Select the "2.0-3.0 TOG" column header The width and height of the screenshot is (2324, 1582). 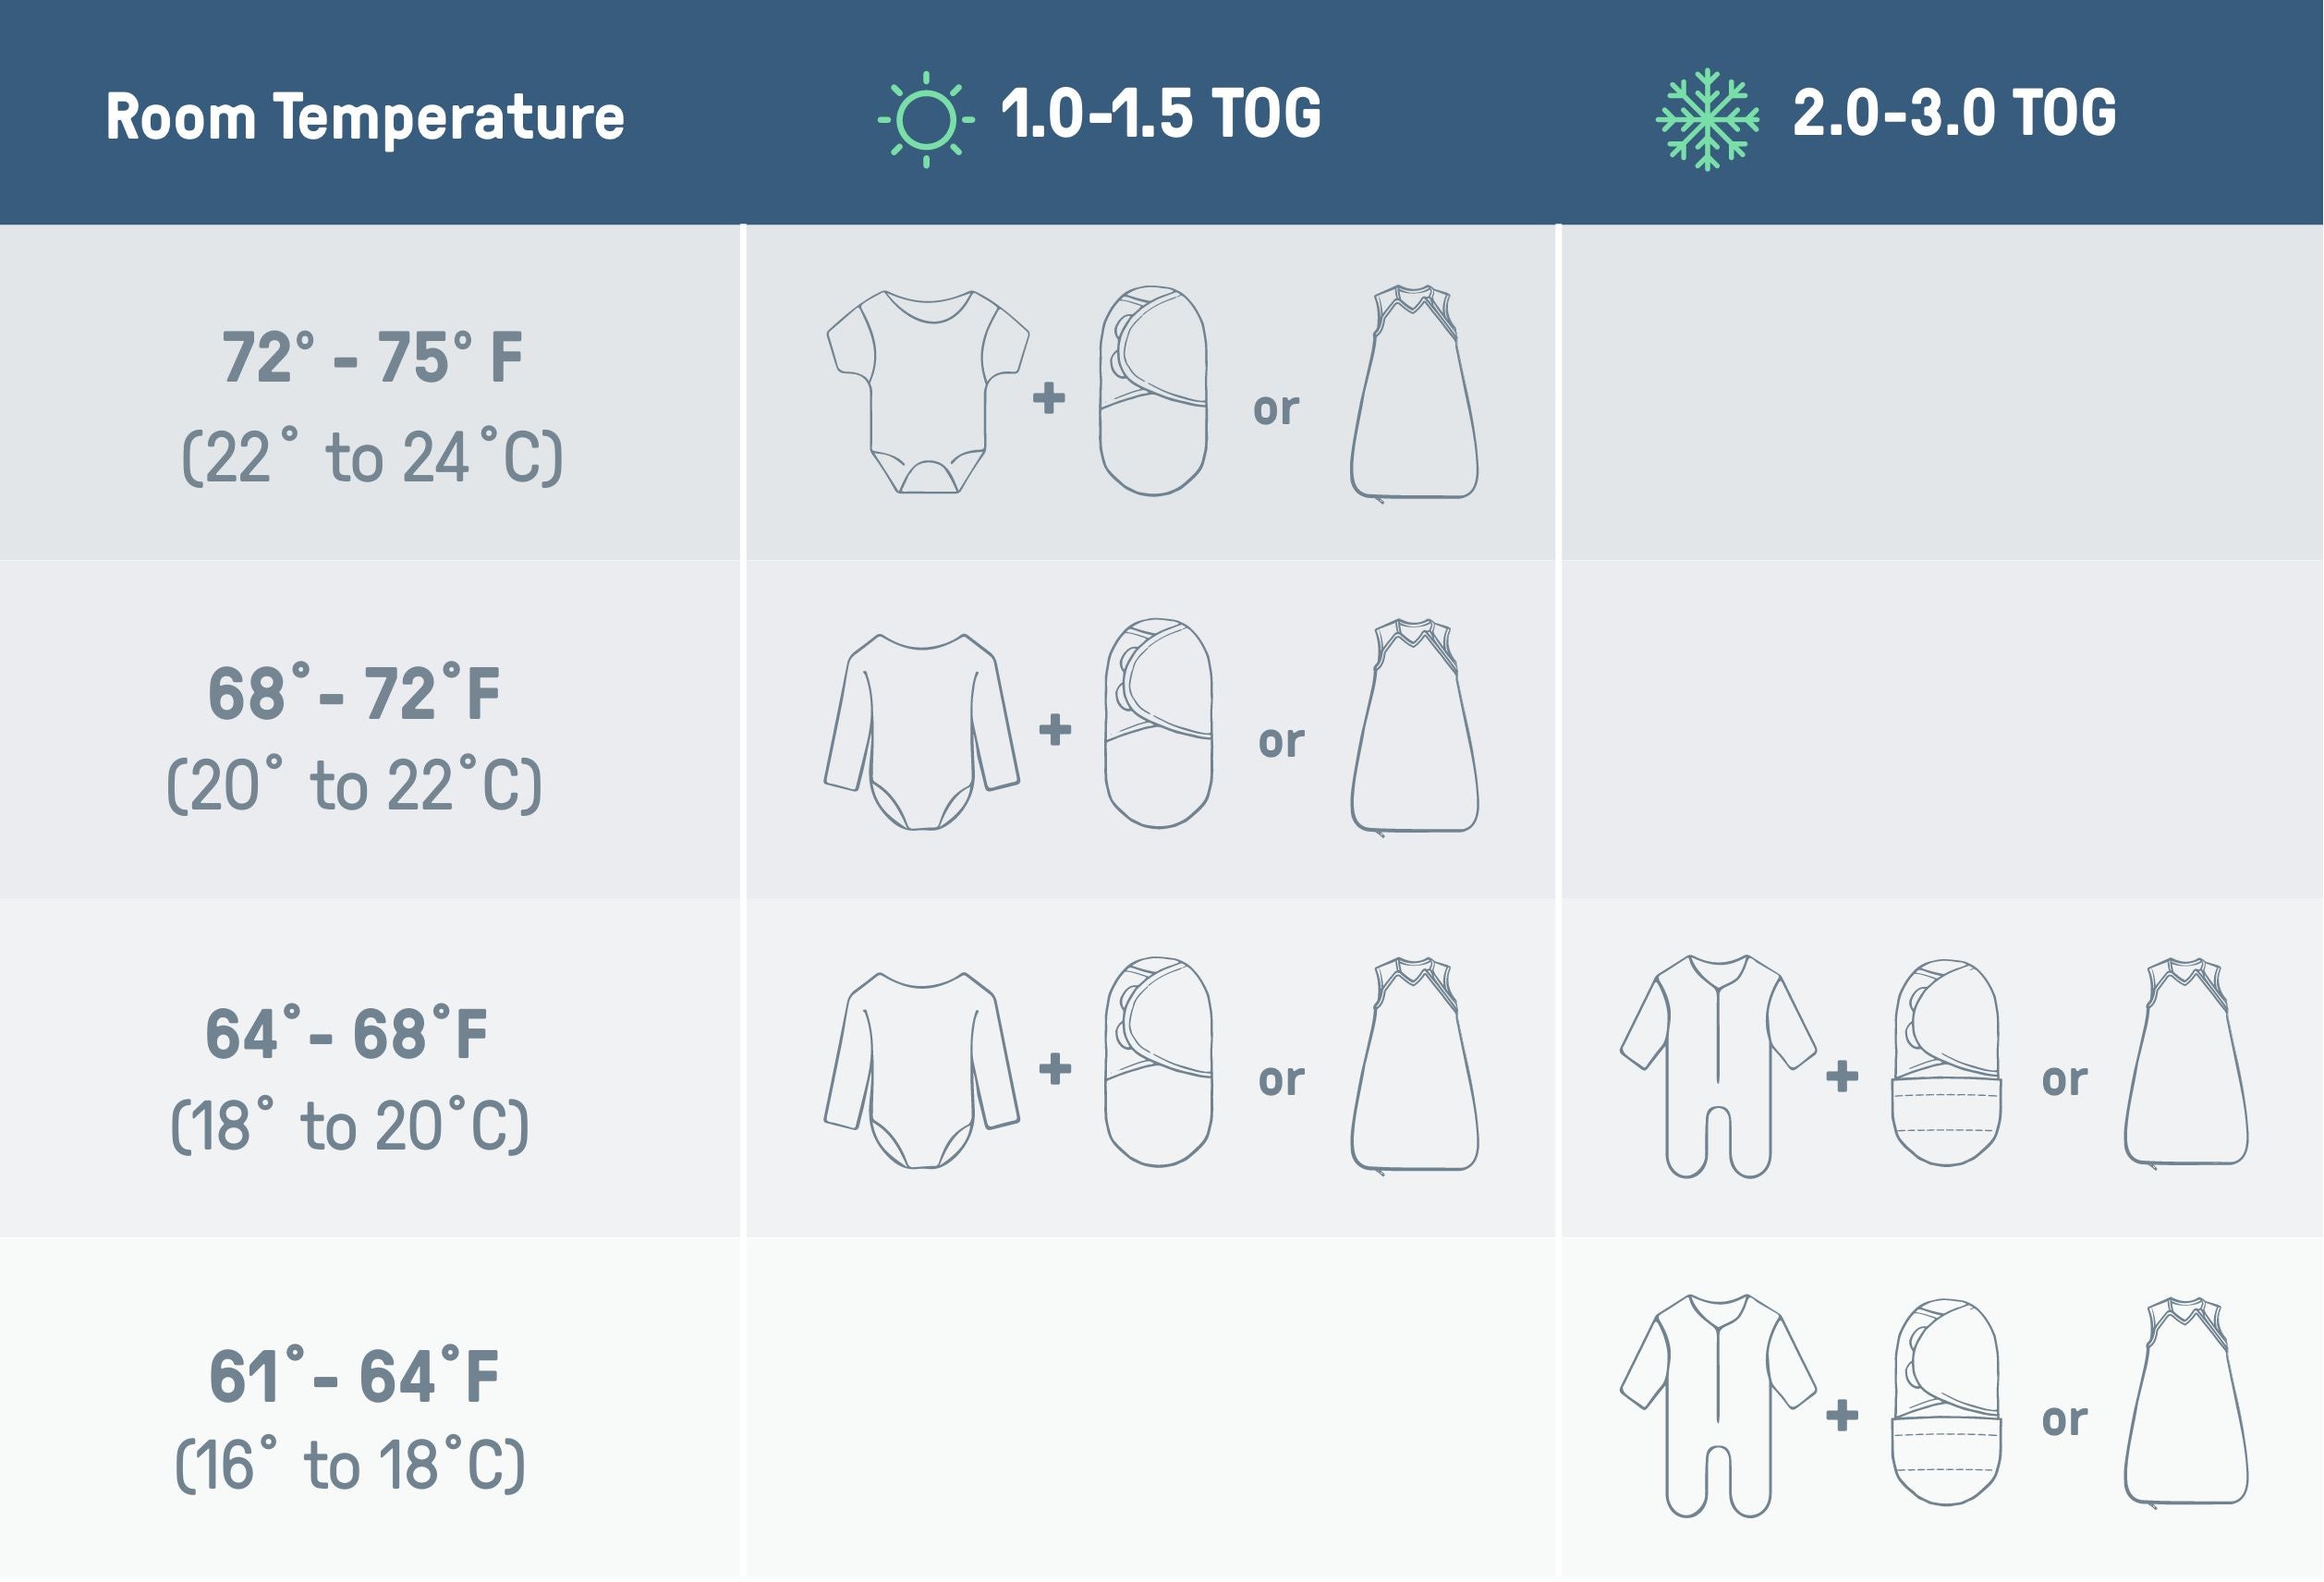tap(1953, 113)
